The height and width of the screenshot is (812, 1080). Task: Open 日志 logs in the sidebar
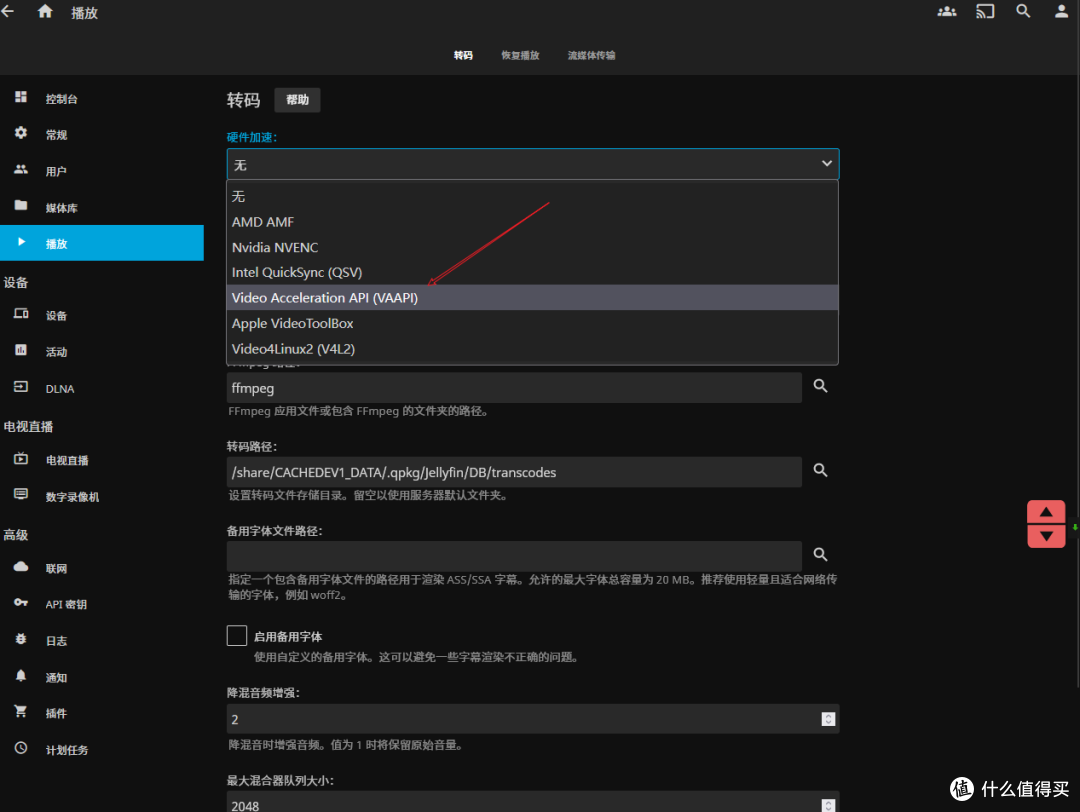pyautogui.click(x=102, y=641)
